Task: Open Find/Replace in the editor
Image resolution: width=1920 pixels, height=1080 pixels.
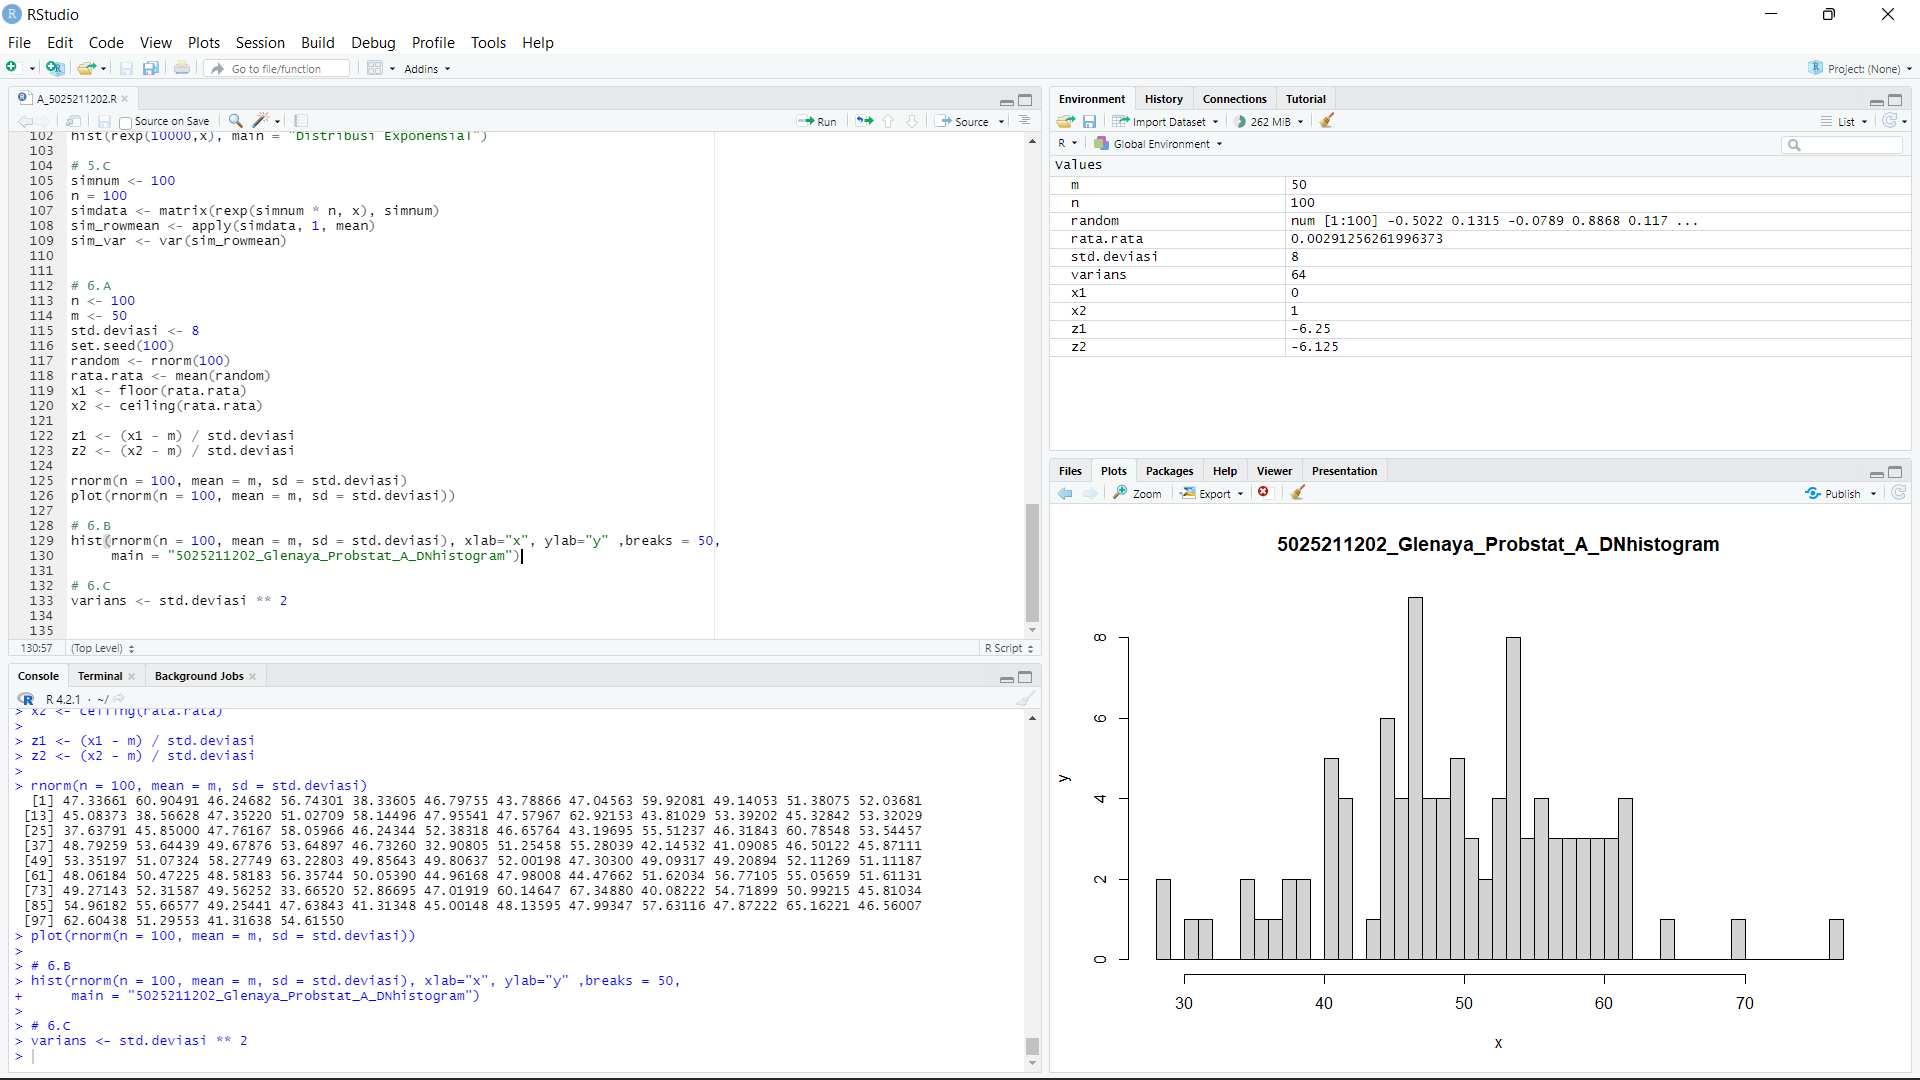Action: click(234, 121)
